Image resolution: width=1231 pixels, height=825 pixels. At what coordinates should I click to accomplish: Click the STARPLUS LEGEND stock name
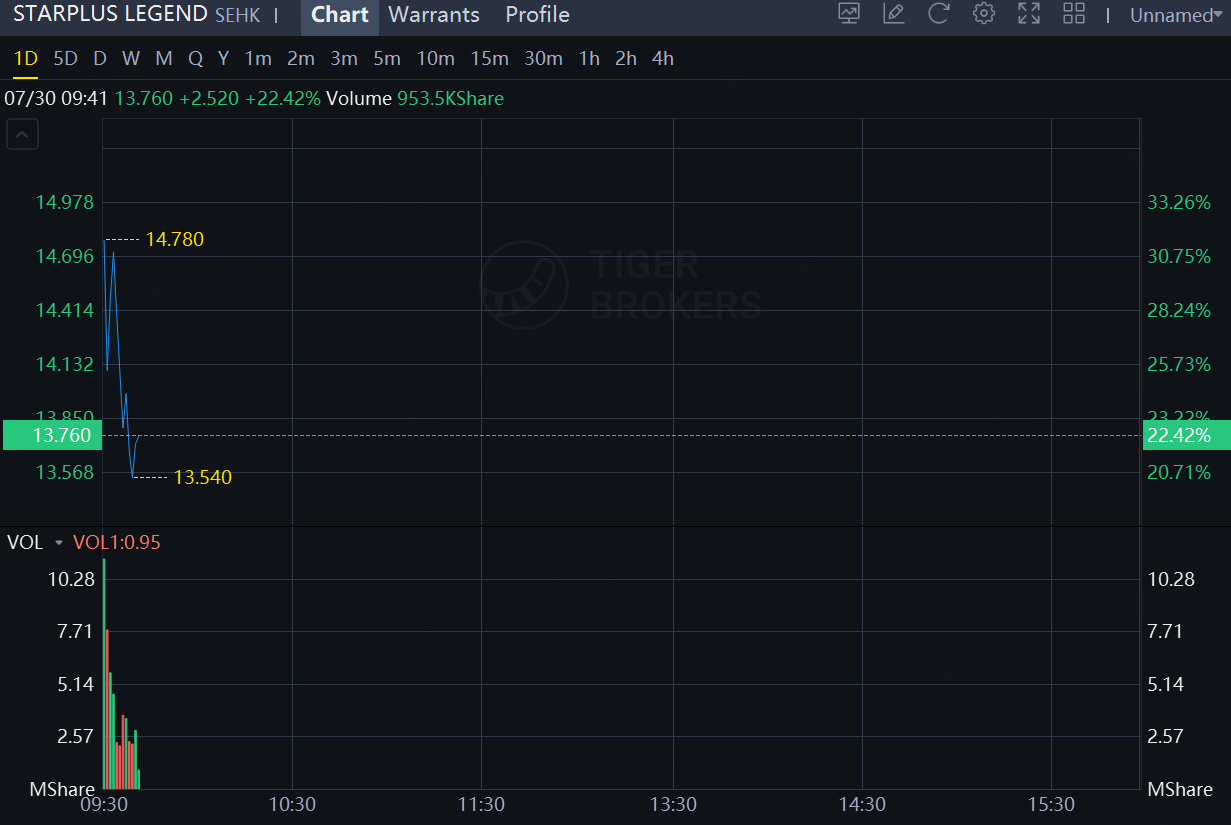coord(110,15)
